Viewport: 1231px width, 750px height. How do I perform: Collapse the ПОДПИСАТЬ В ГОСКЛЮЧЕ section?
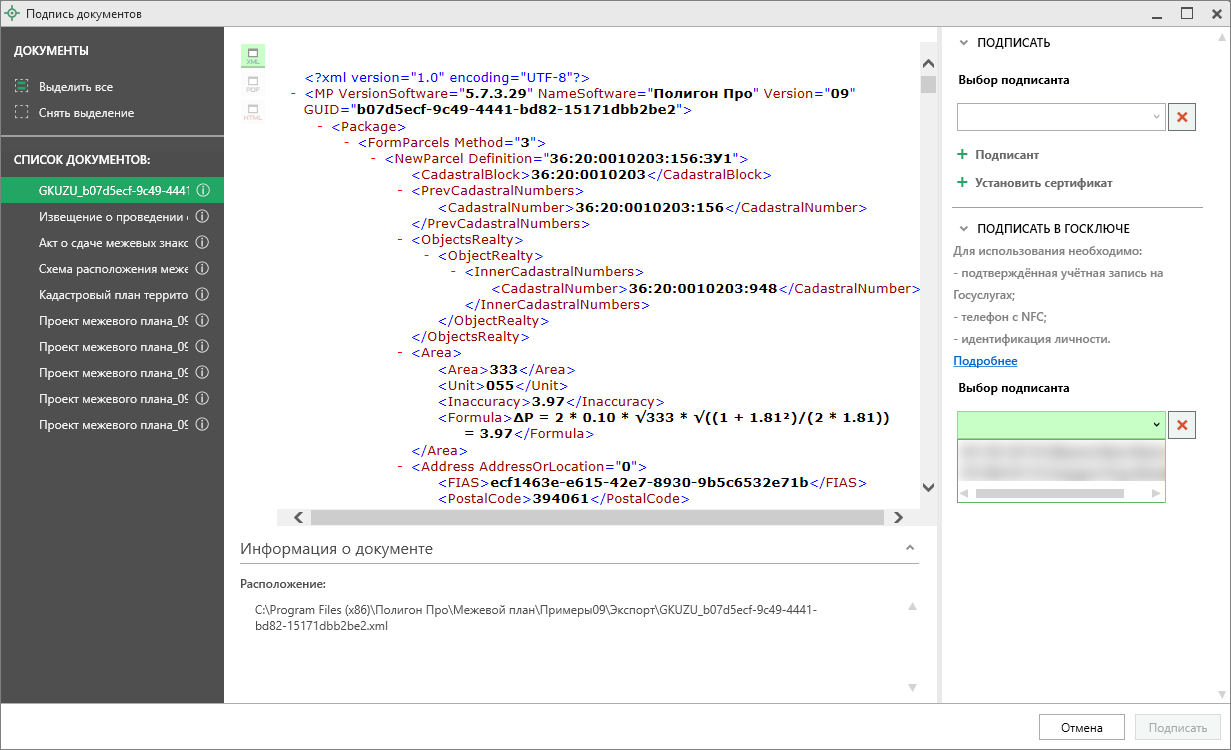click(x=964, y=229)
